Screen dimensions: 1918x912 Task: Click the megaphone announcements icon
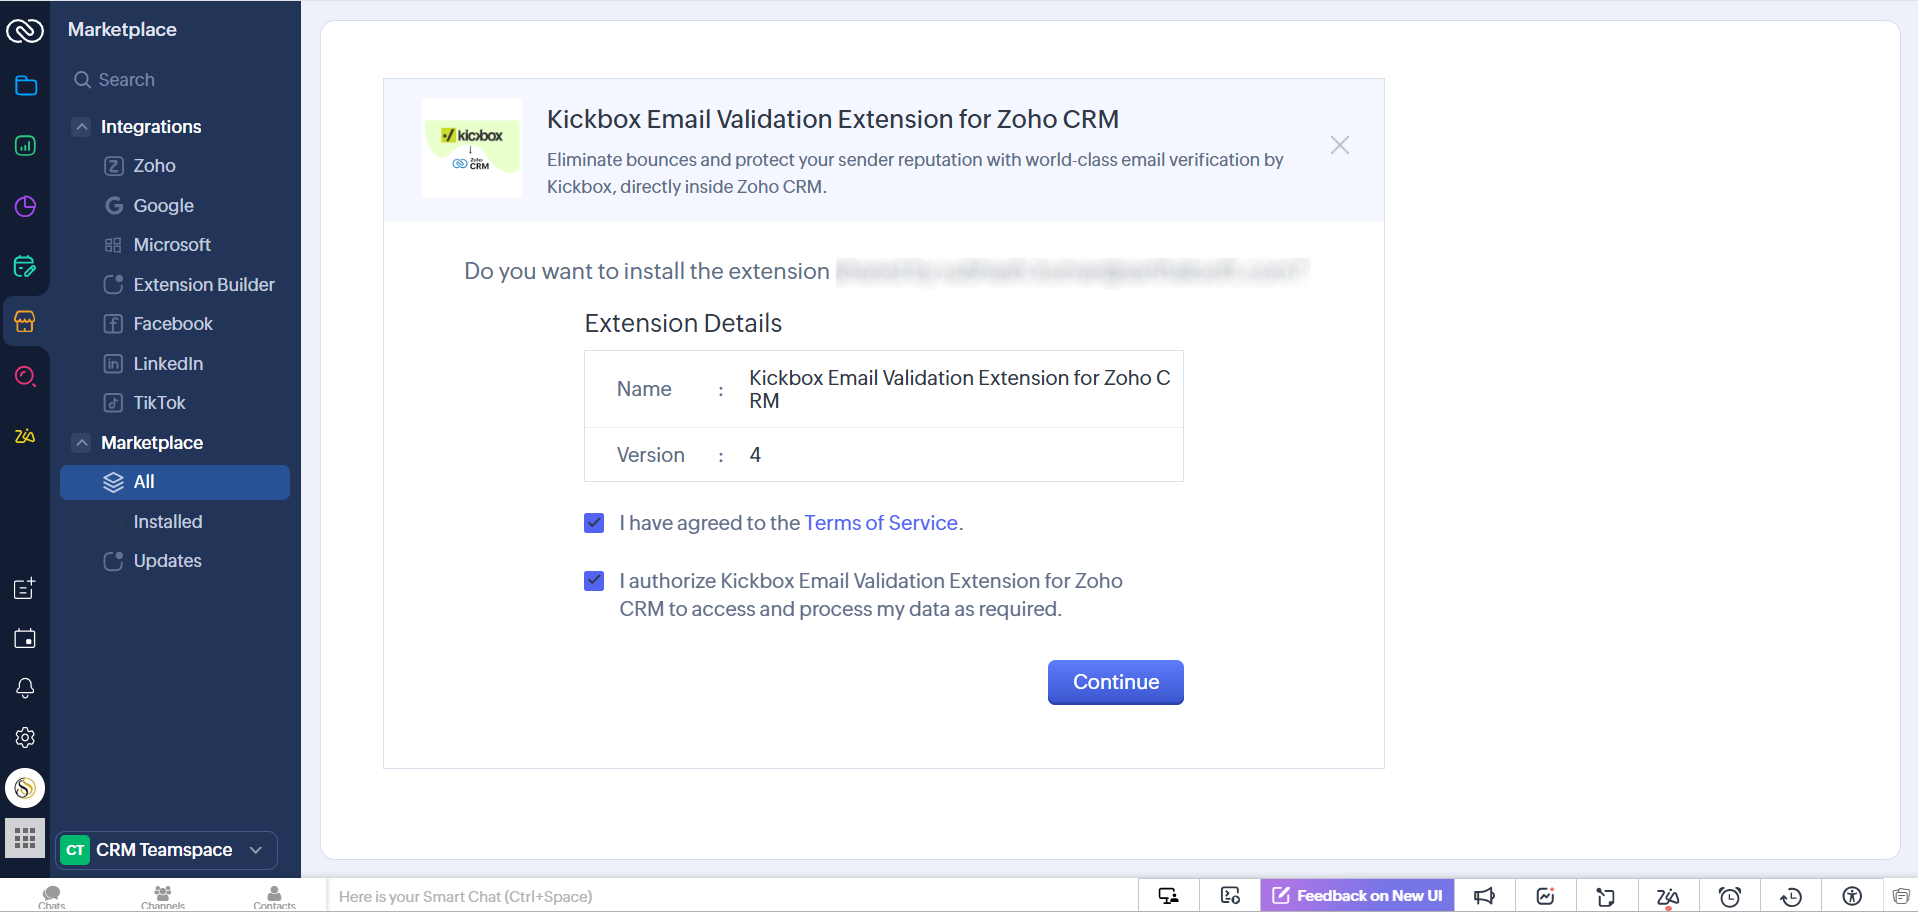[1484, 896]
